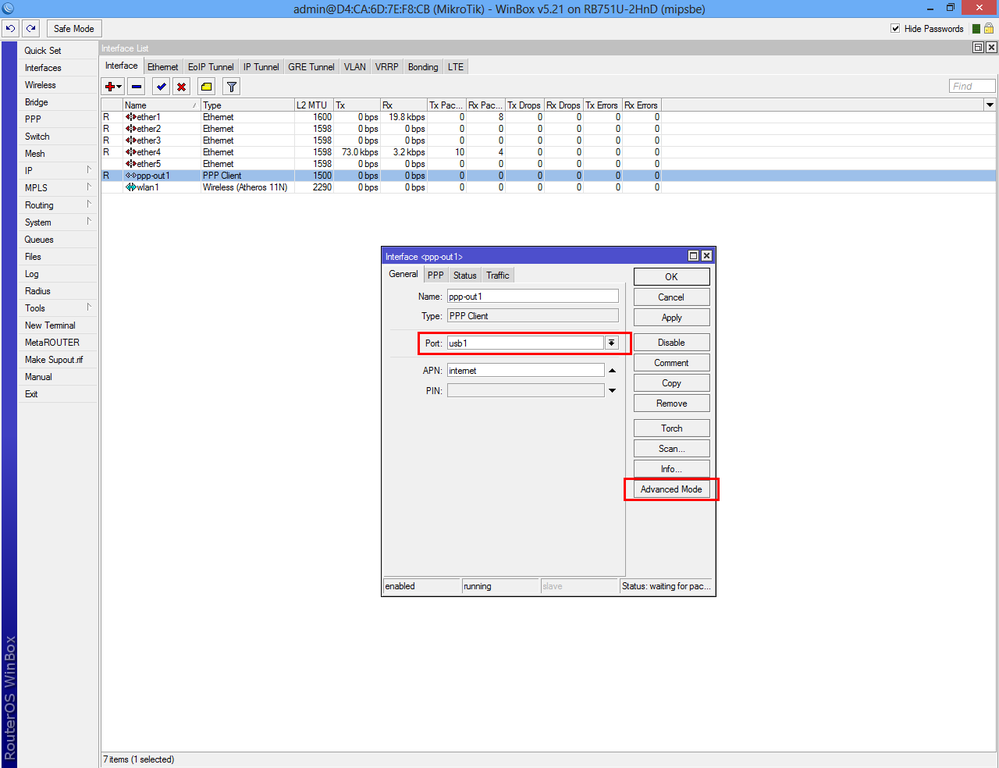Open the Wireless menu in sidebar
The width and height of the screenshot is (999, 768).
click(x=41, y=85)
